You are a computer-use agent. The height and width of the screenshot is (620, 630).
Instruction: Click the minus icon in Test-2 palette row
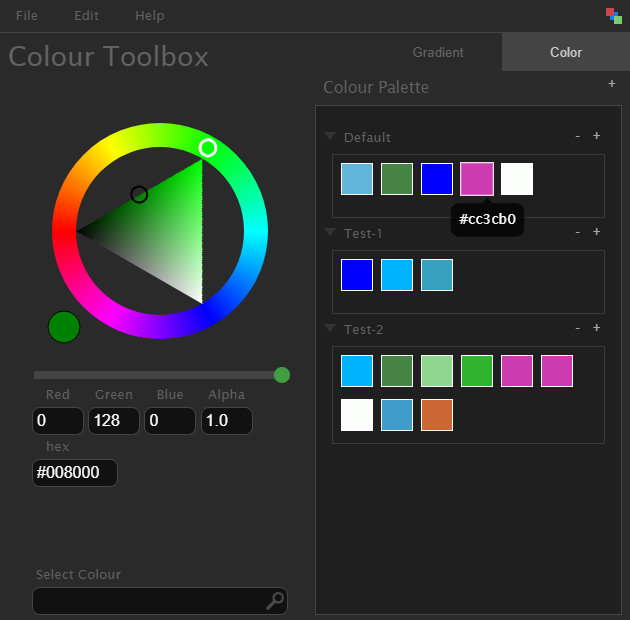pos(577,328)
